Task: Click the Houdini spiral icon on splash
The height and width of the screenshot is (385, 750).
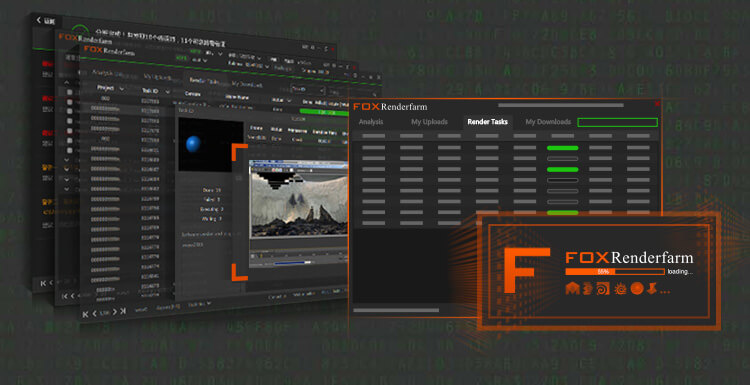Action: coord(603,288)
